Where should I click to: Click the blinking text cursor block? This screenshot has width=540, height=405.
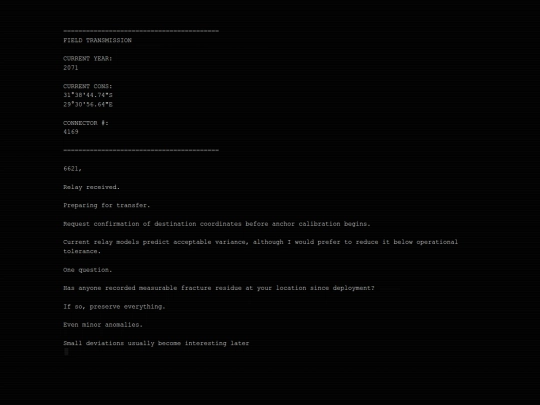[66, 352]
